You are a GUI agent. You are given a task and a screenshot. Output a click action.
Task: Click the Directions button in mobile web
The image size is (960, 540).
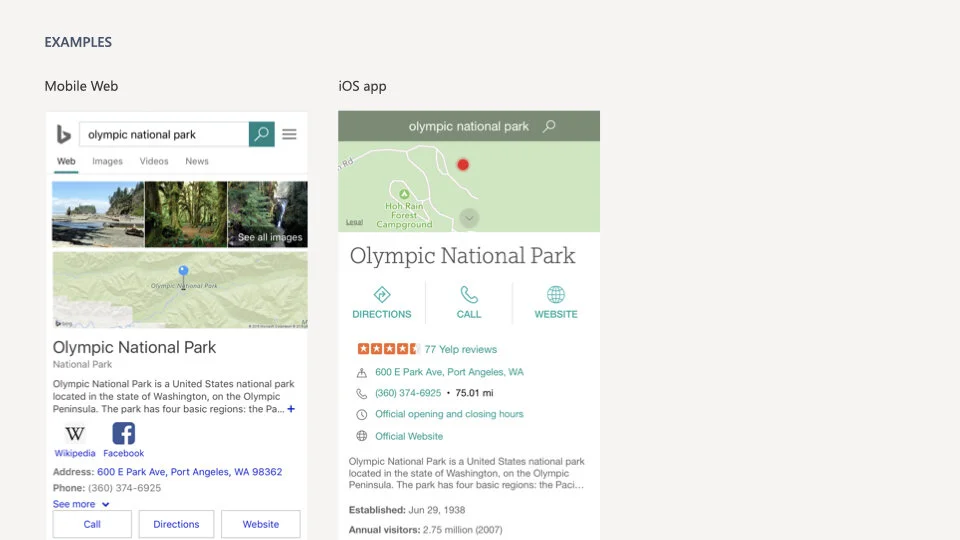[176, 524]
